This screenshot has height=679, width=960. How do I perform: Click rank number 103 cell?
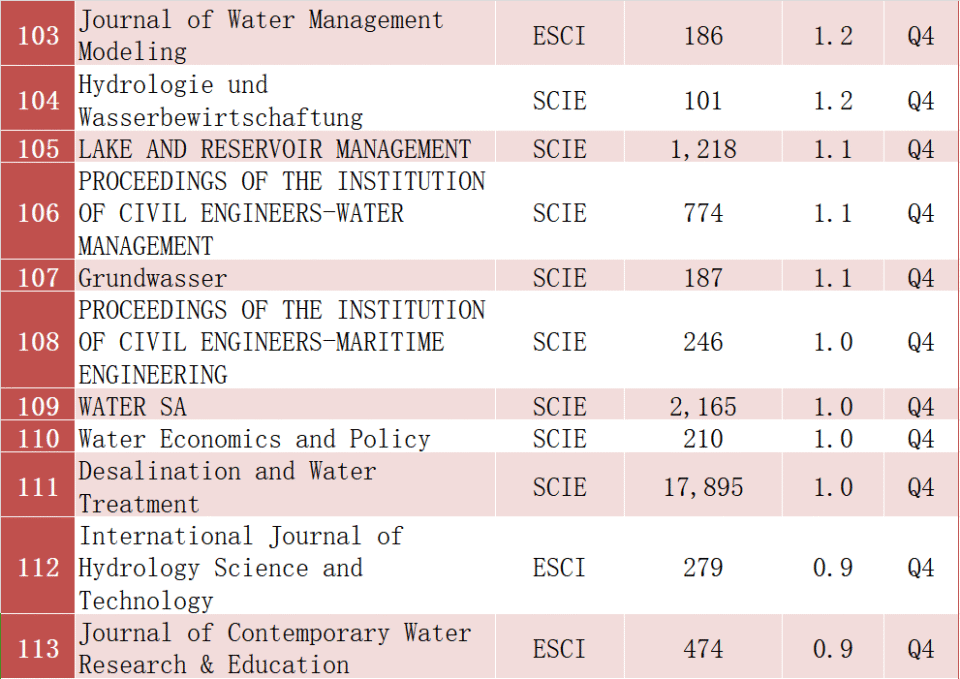click(38, 36)
